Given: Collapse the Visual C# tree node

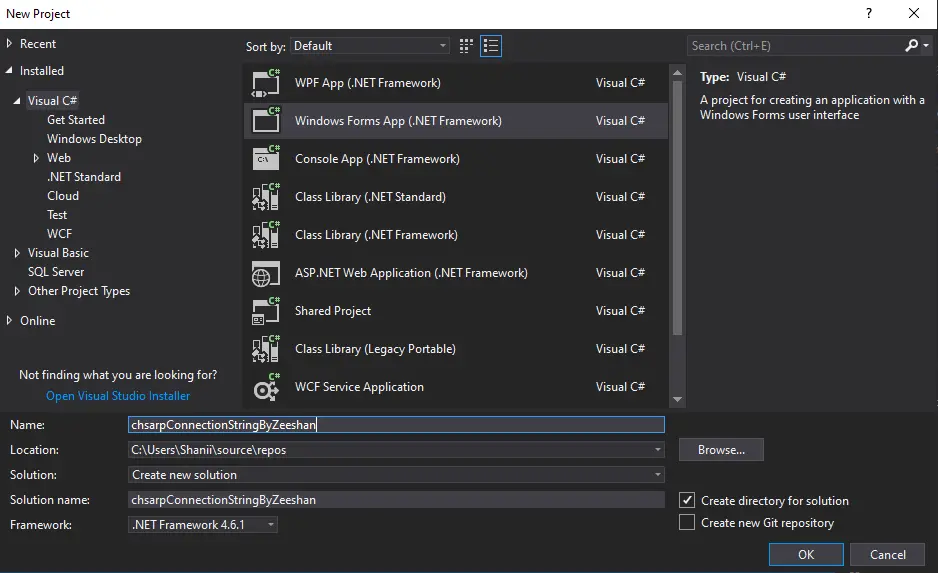Looking at the screenshot, I should tap(17, 100).
